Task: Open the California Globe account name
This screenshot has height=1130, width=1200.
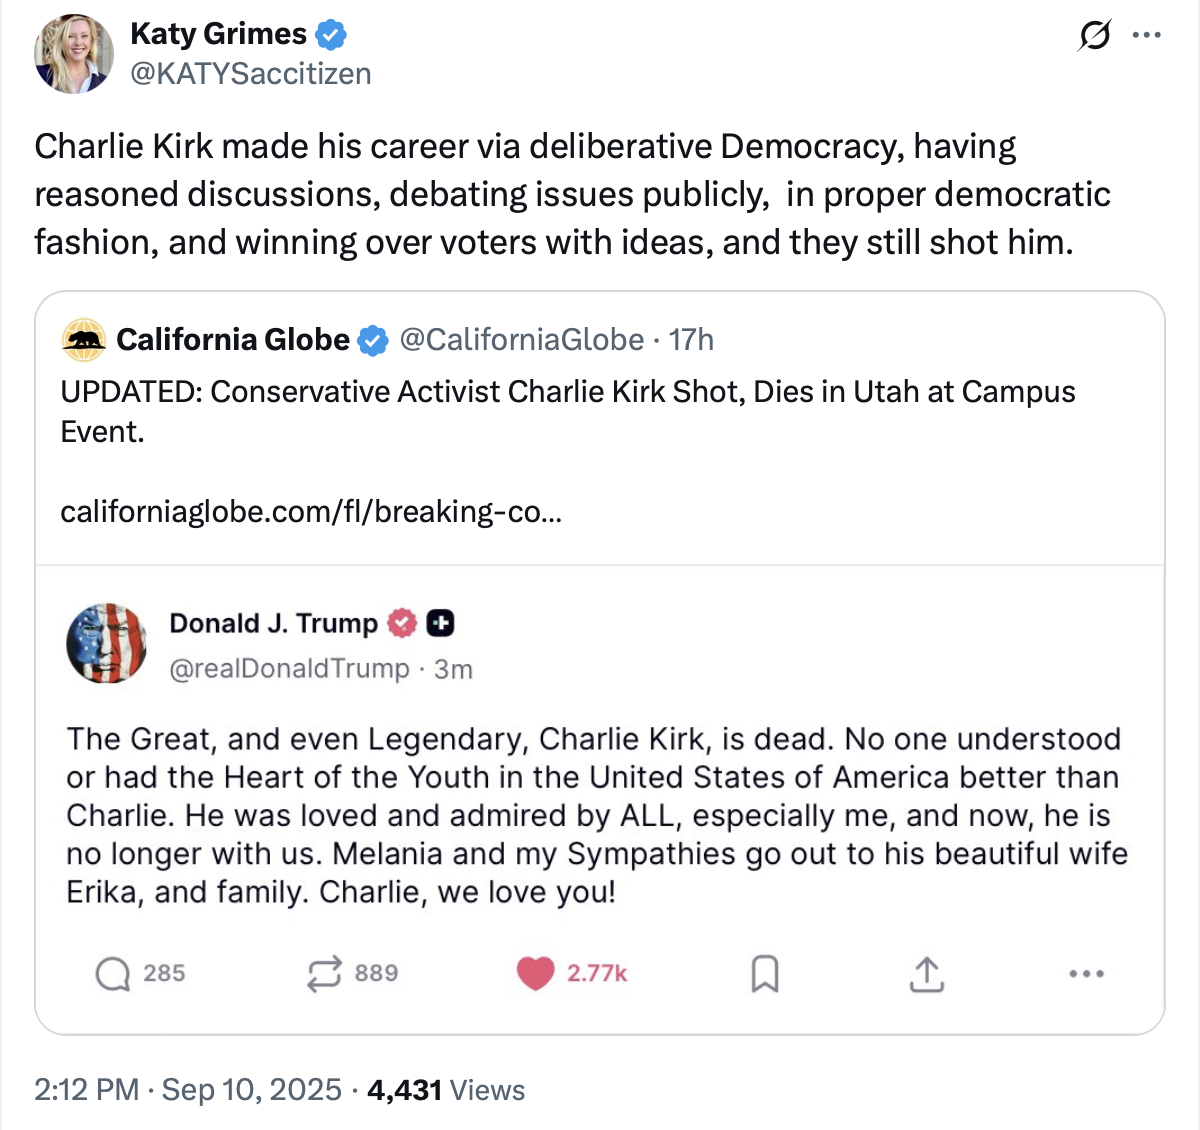Action: (233, 340)
